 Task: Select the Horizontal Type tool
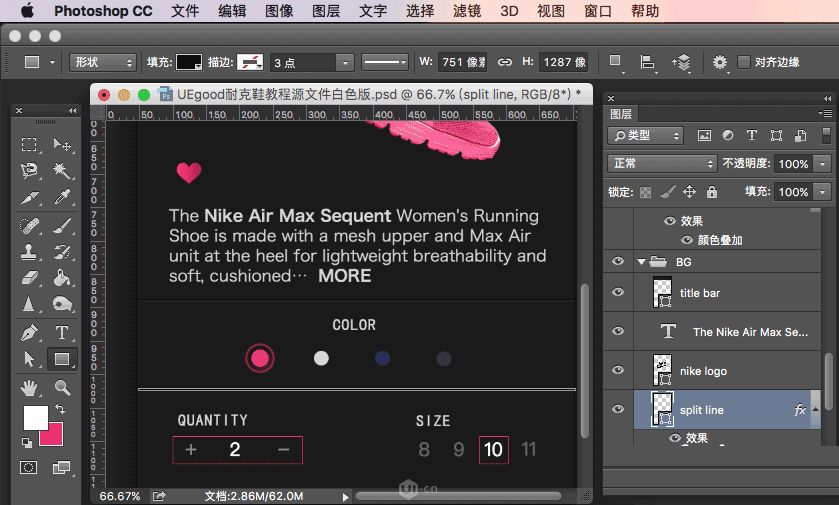(62, 332)
